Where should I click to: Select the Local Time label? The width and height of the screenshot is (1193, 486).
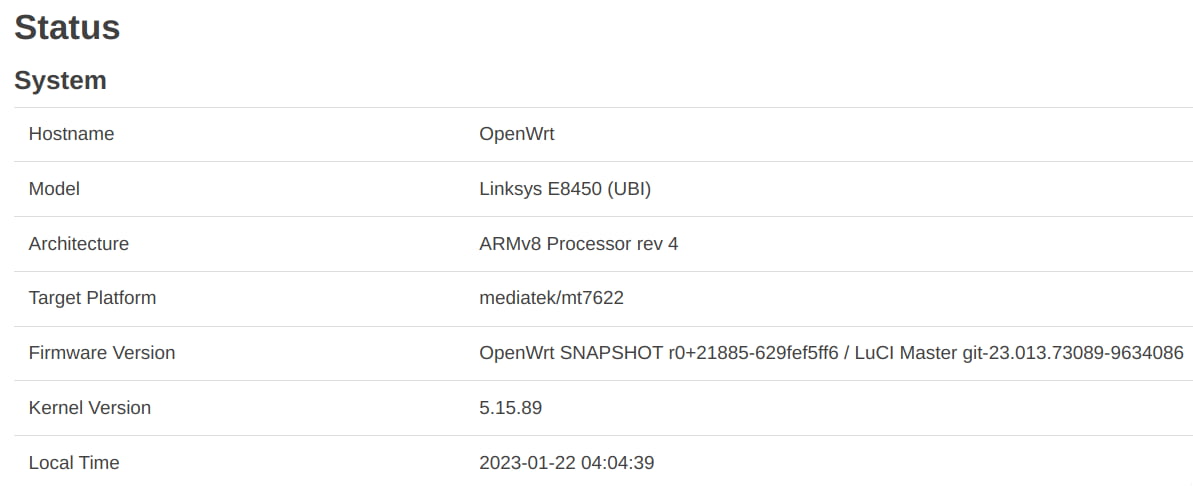(74, 462)
